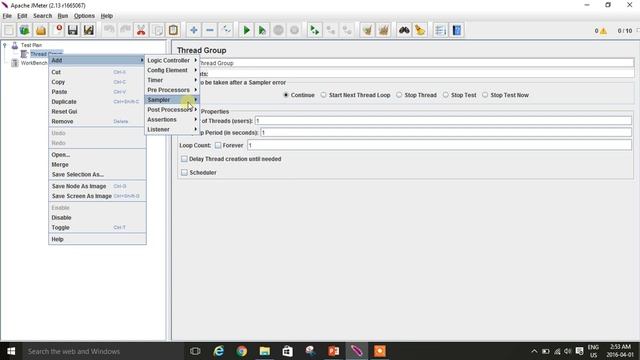Click the Save As toolbar icon
Viewport: 640px width, 360px height.
click(x=89, y=30)
